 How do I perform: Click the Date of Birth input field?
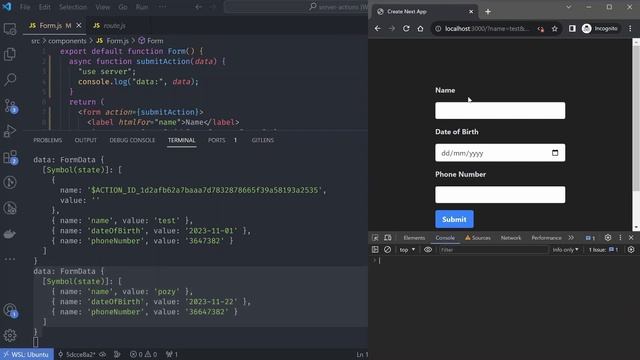[500, 153]
